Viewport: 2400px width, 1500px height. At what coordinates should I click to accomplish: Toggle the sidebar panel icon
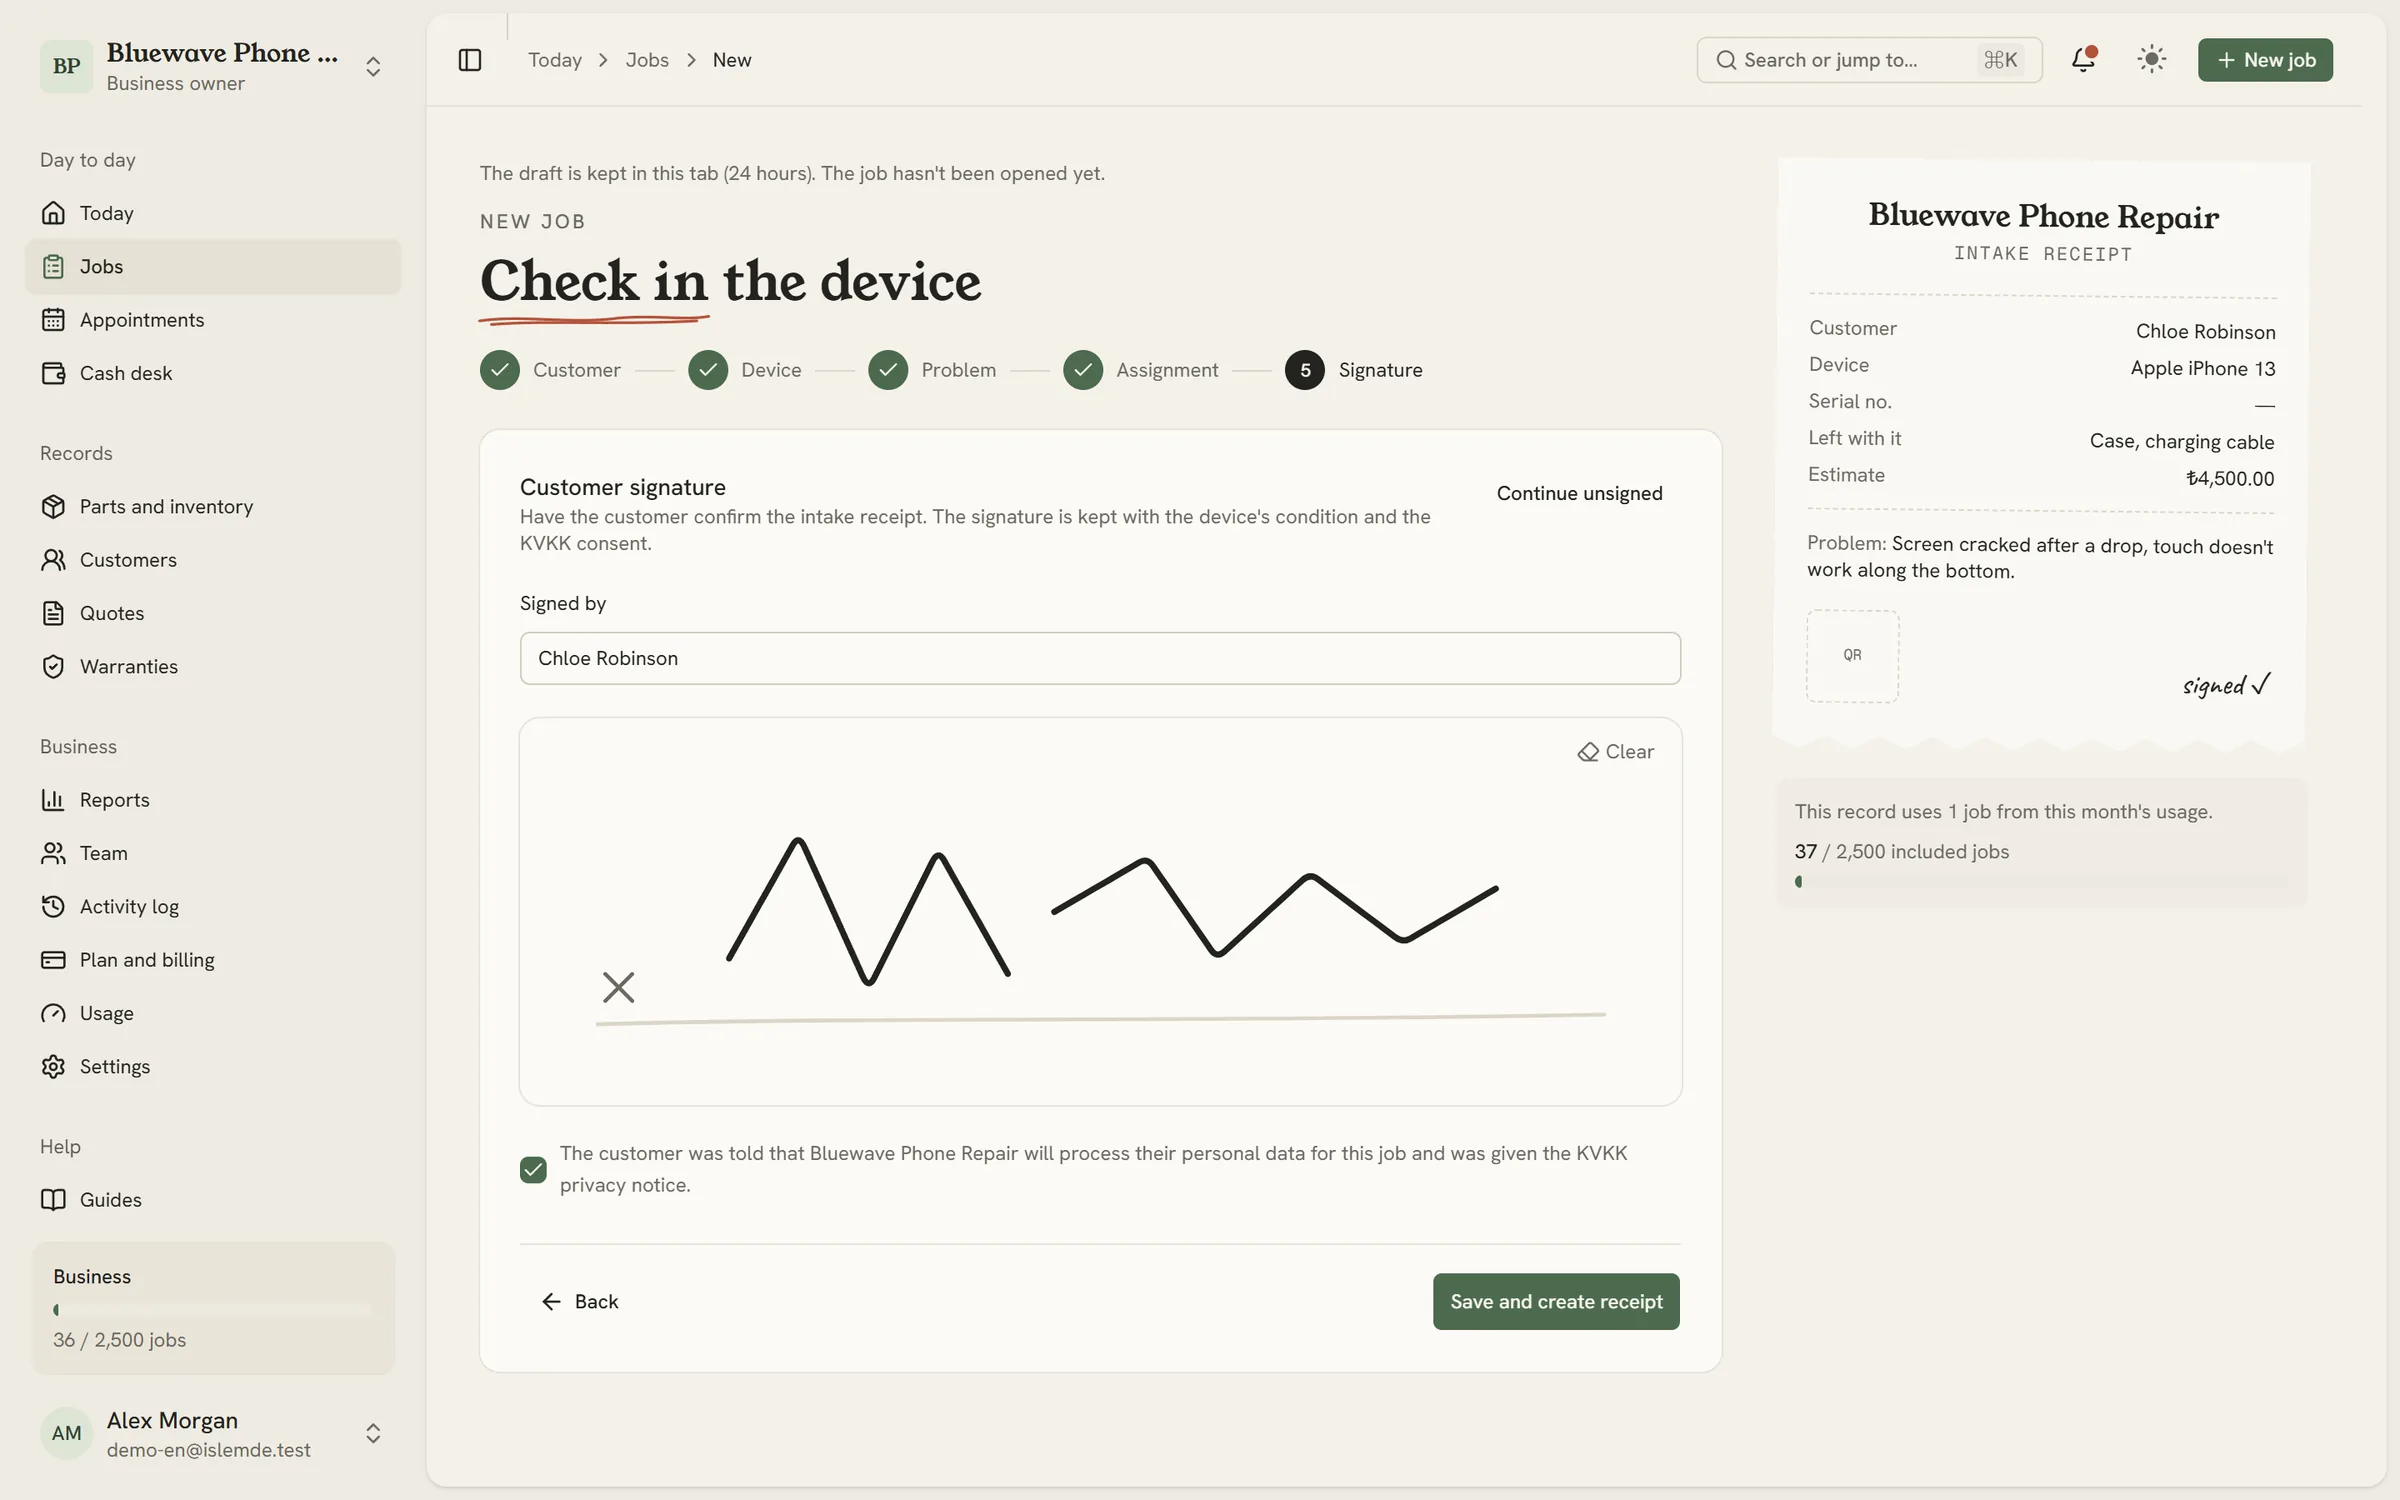tap(469, 60)
